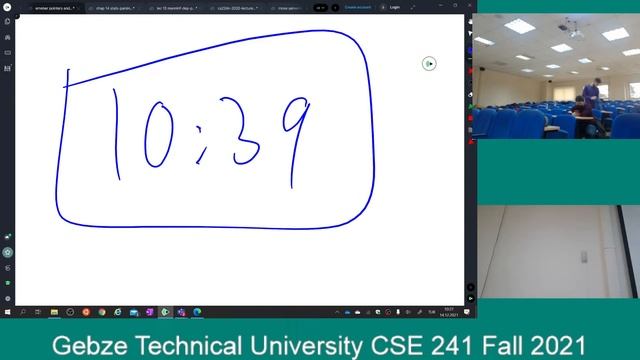Click the round dark button before Create account
The height and width of the screenshot is (360, 640).
pyautogui.click(x=335, y=7)
